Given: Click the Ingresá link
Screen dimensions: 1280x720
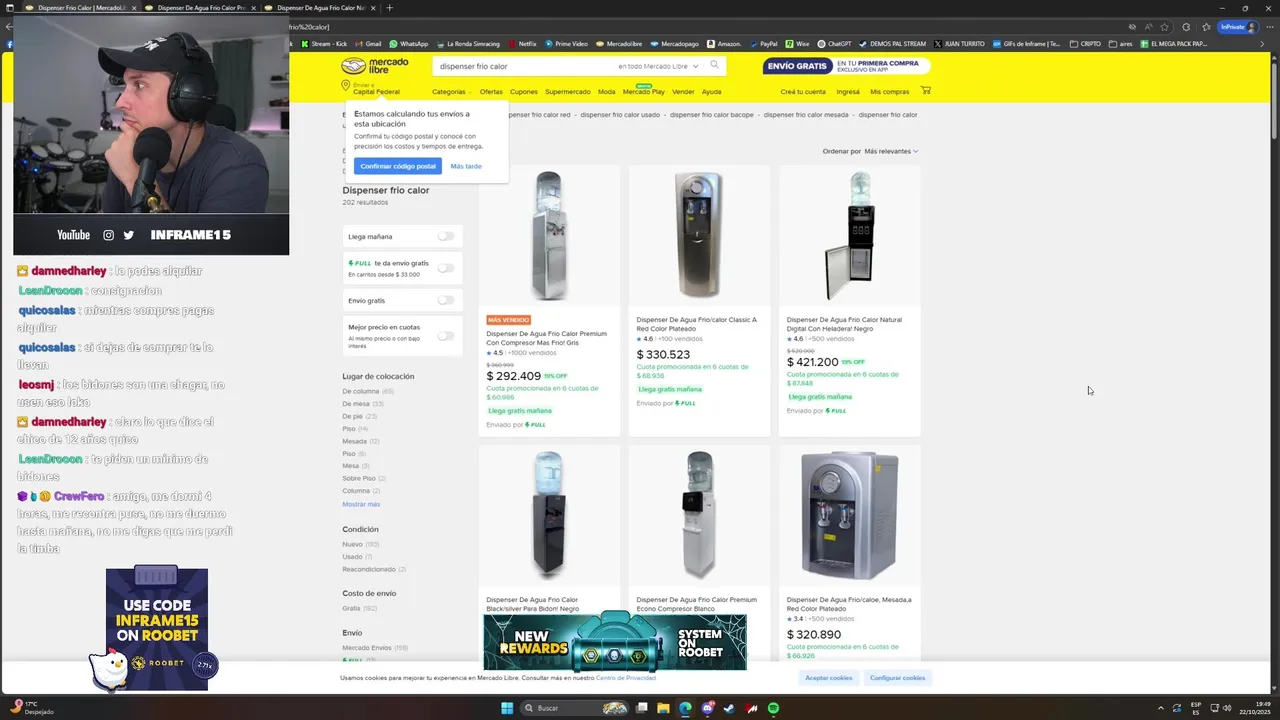Looking at the screenshot, I should (x=848, y=92).
